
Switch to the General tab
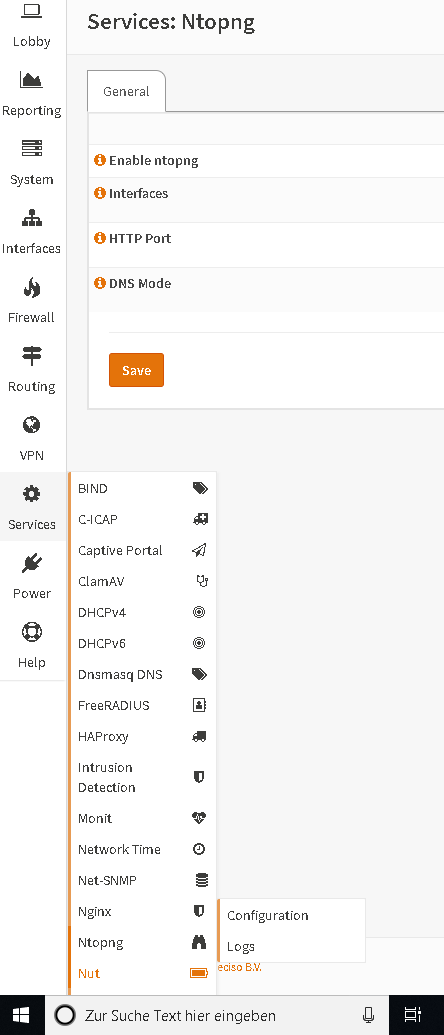(x=126, y=91)
